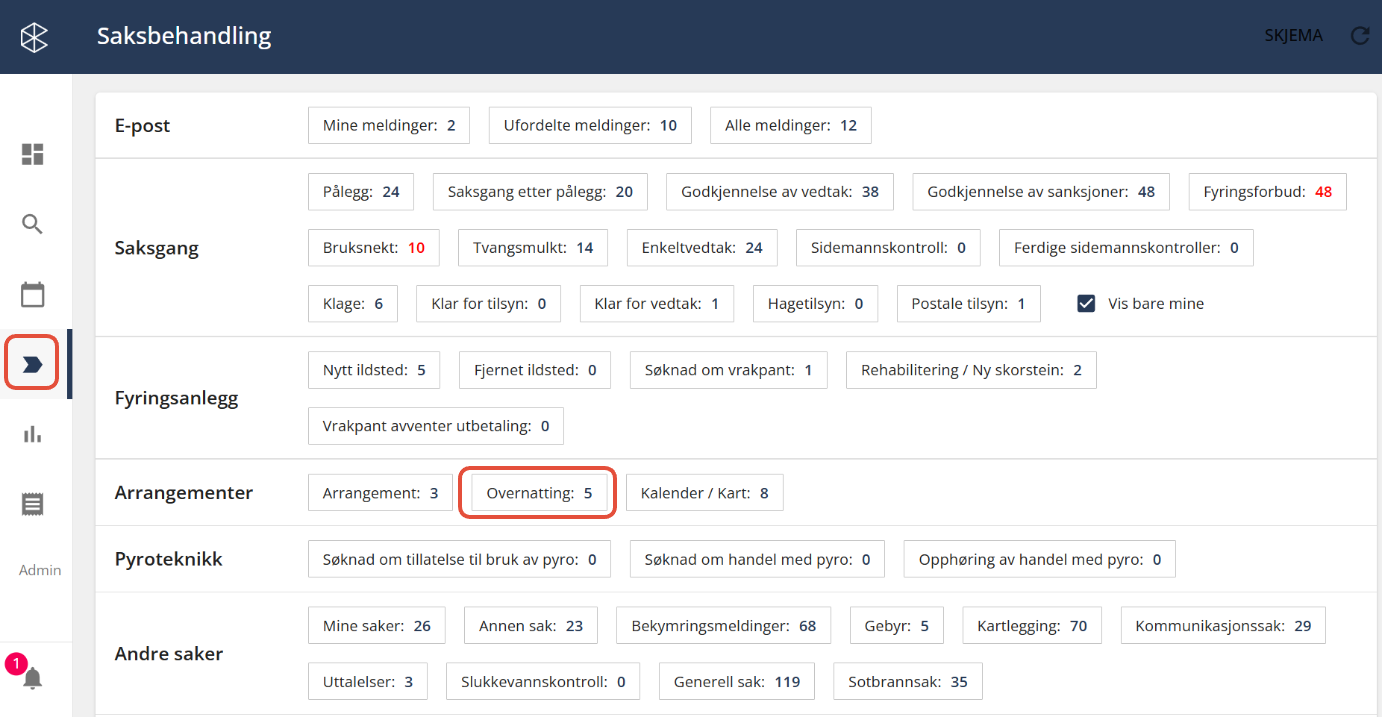Viewport: 1382px width, 717px height.
Task: Open Fjernet ildsted: 0
Action: point(535,370)
